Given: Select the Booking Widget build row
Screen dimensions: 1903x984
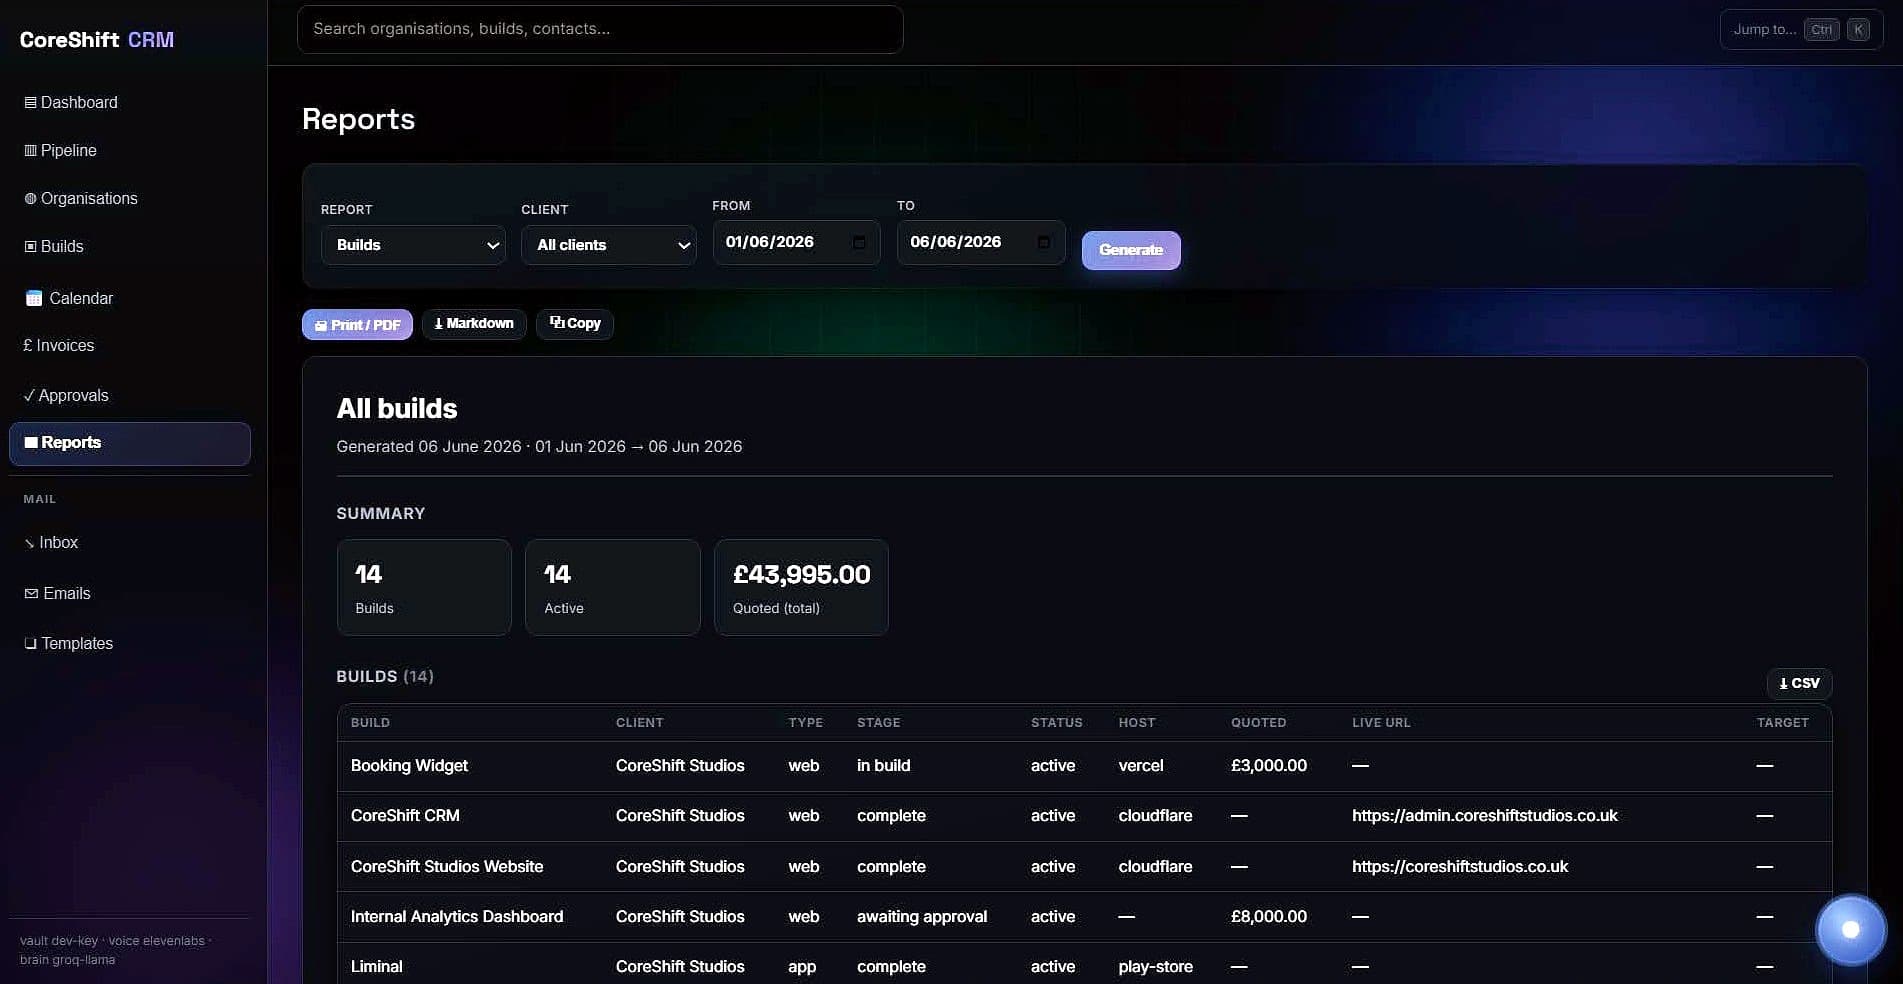Looking at the screenshot, I should coord(1084,766).
